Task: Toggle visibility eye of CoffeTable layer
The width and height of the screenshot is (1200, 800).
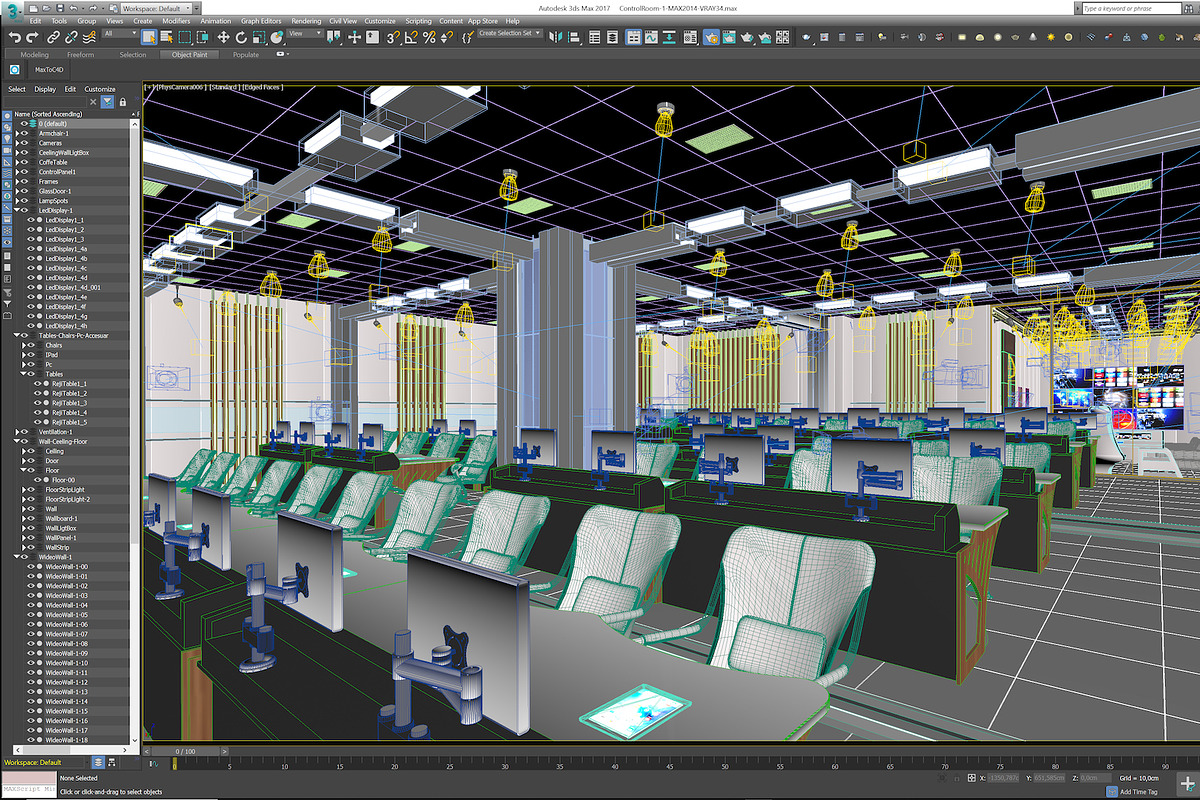Action: pos(23,162)
